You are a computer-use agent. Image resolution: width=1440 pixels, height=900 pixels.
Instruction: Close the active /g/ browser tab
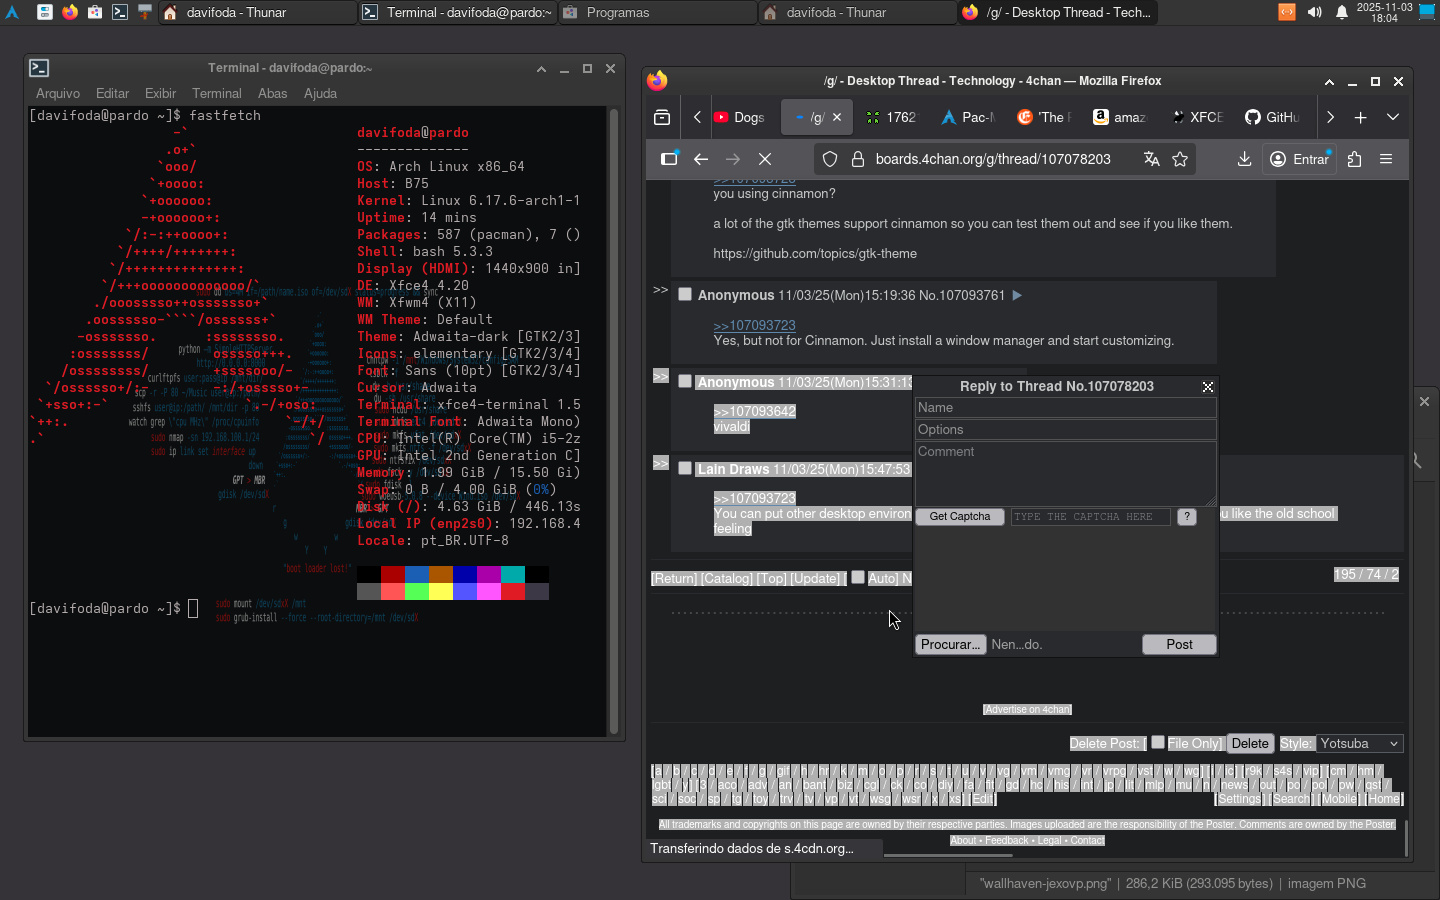click(x=837, y=117)
